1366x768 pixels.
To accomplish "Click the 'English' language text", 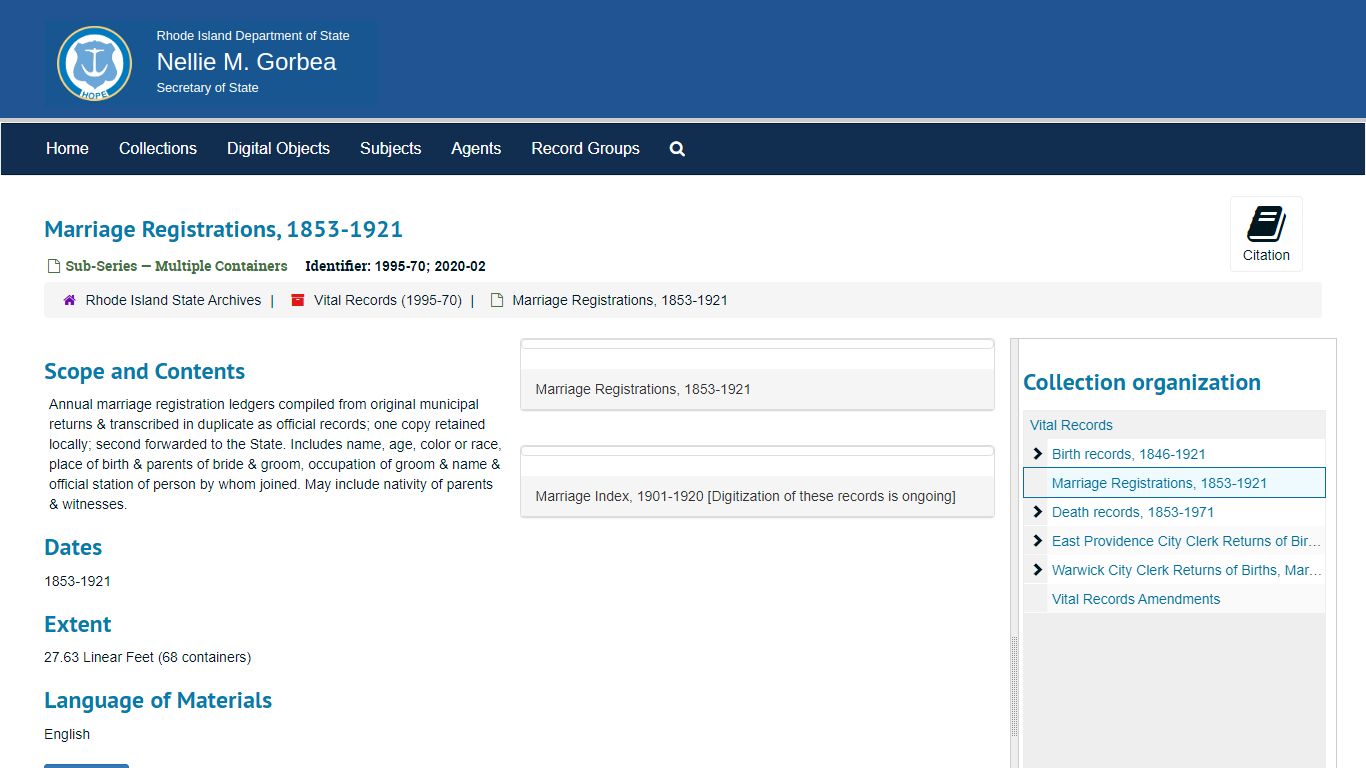I will (x=67, y=734).
